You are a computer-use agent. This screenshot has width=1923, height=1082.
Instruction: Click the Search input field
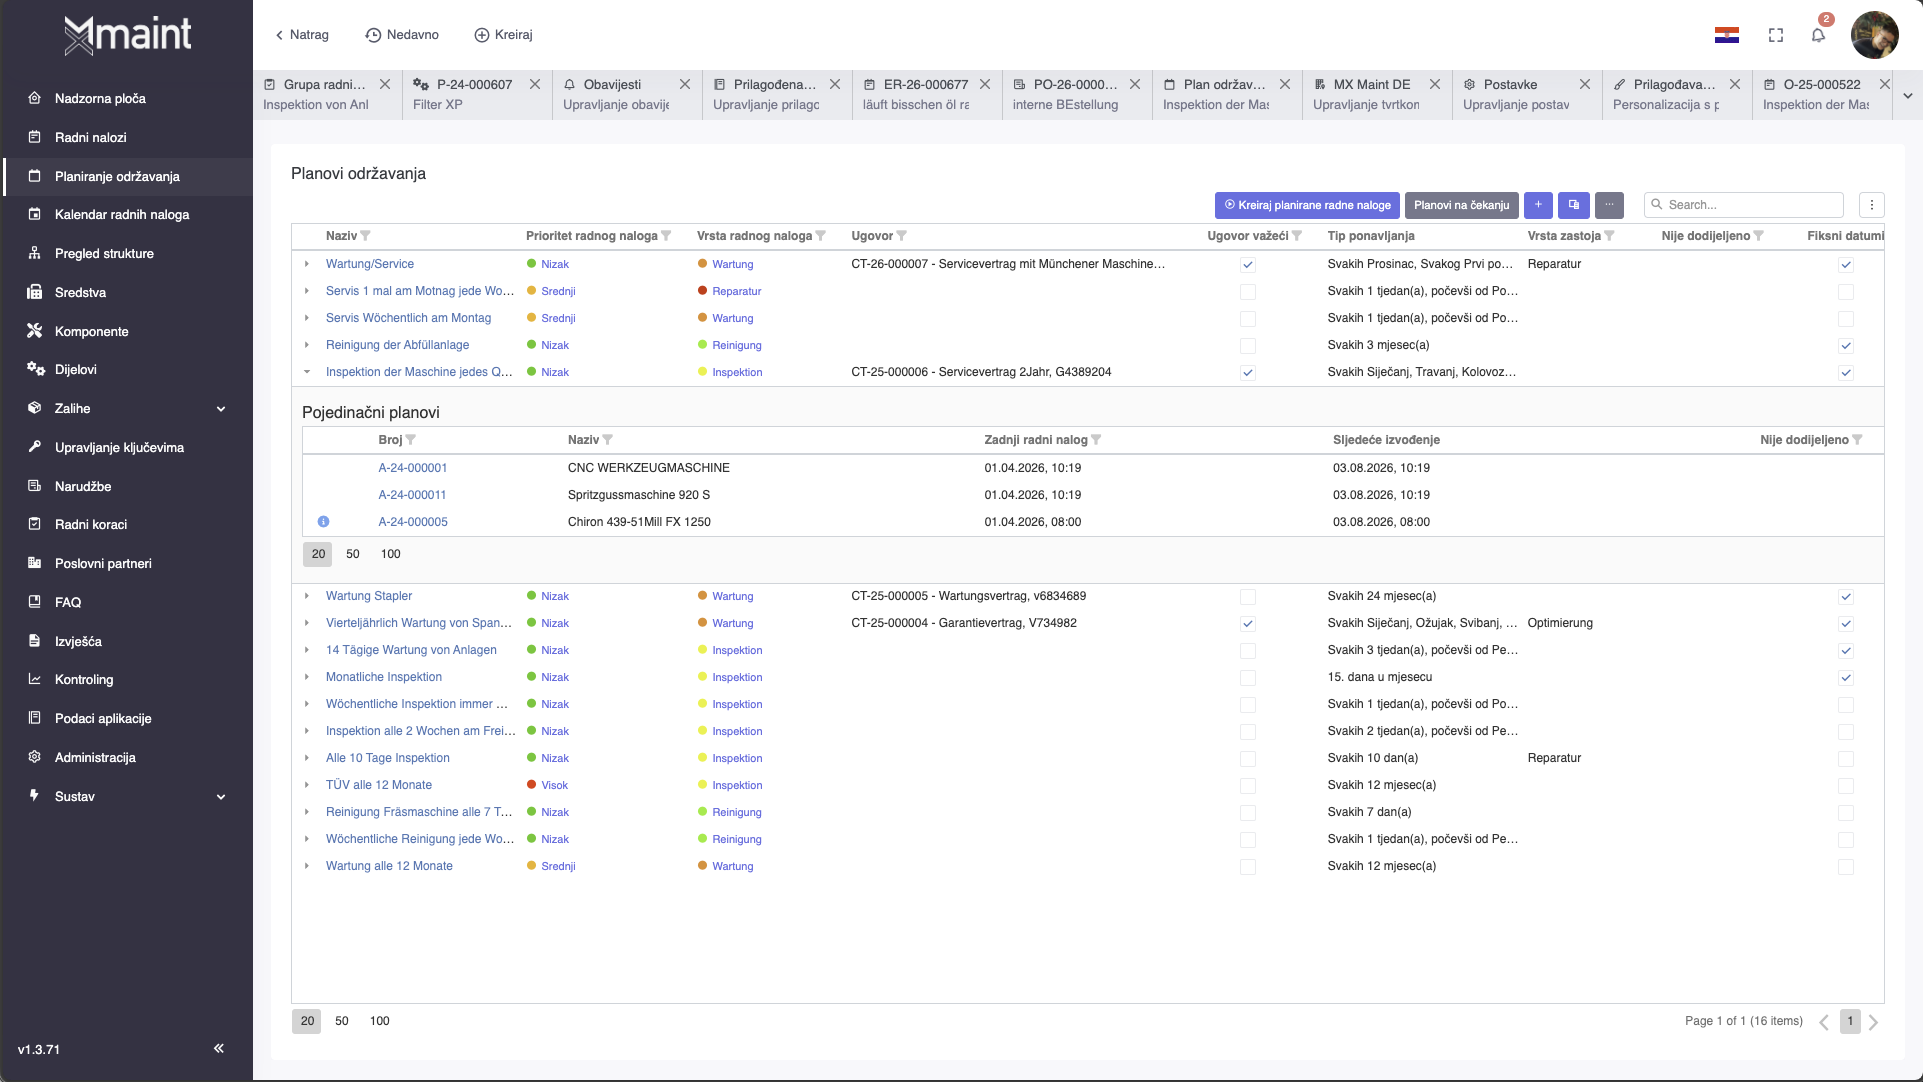coord(1750,205)
